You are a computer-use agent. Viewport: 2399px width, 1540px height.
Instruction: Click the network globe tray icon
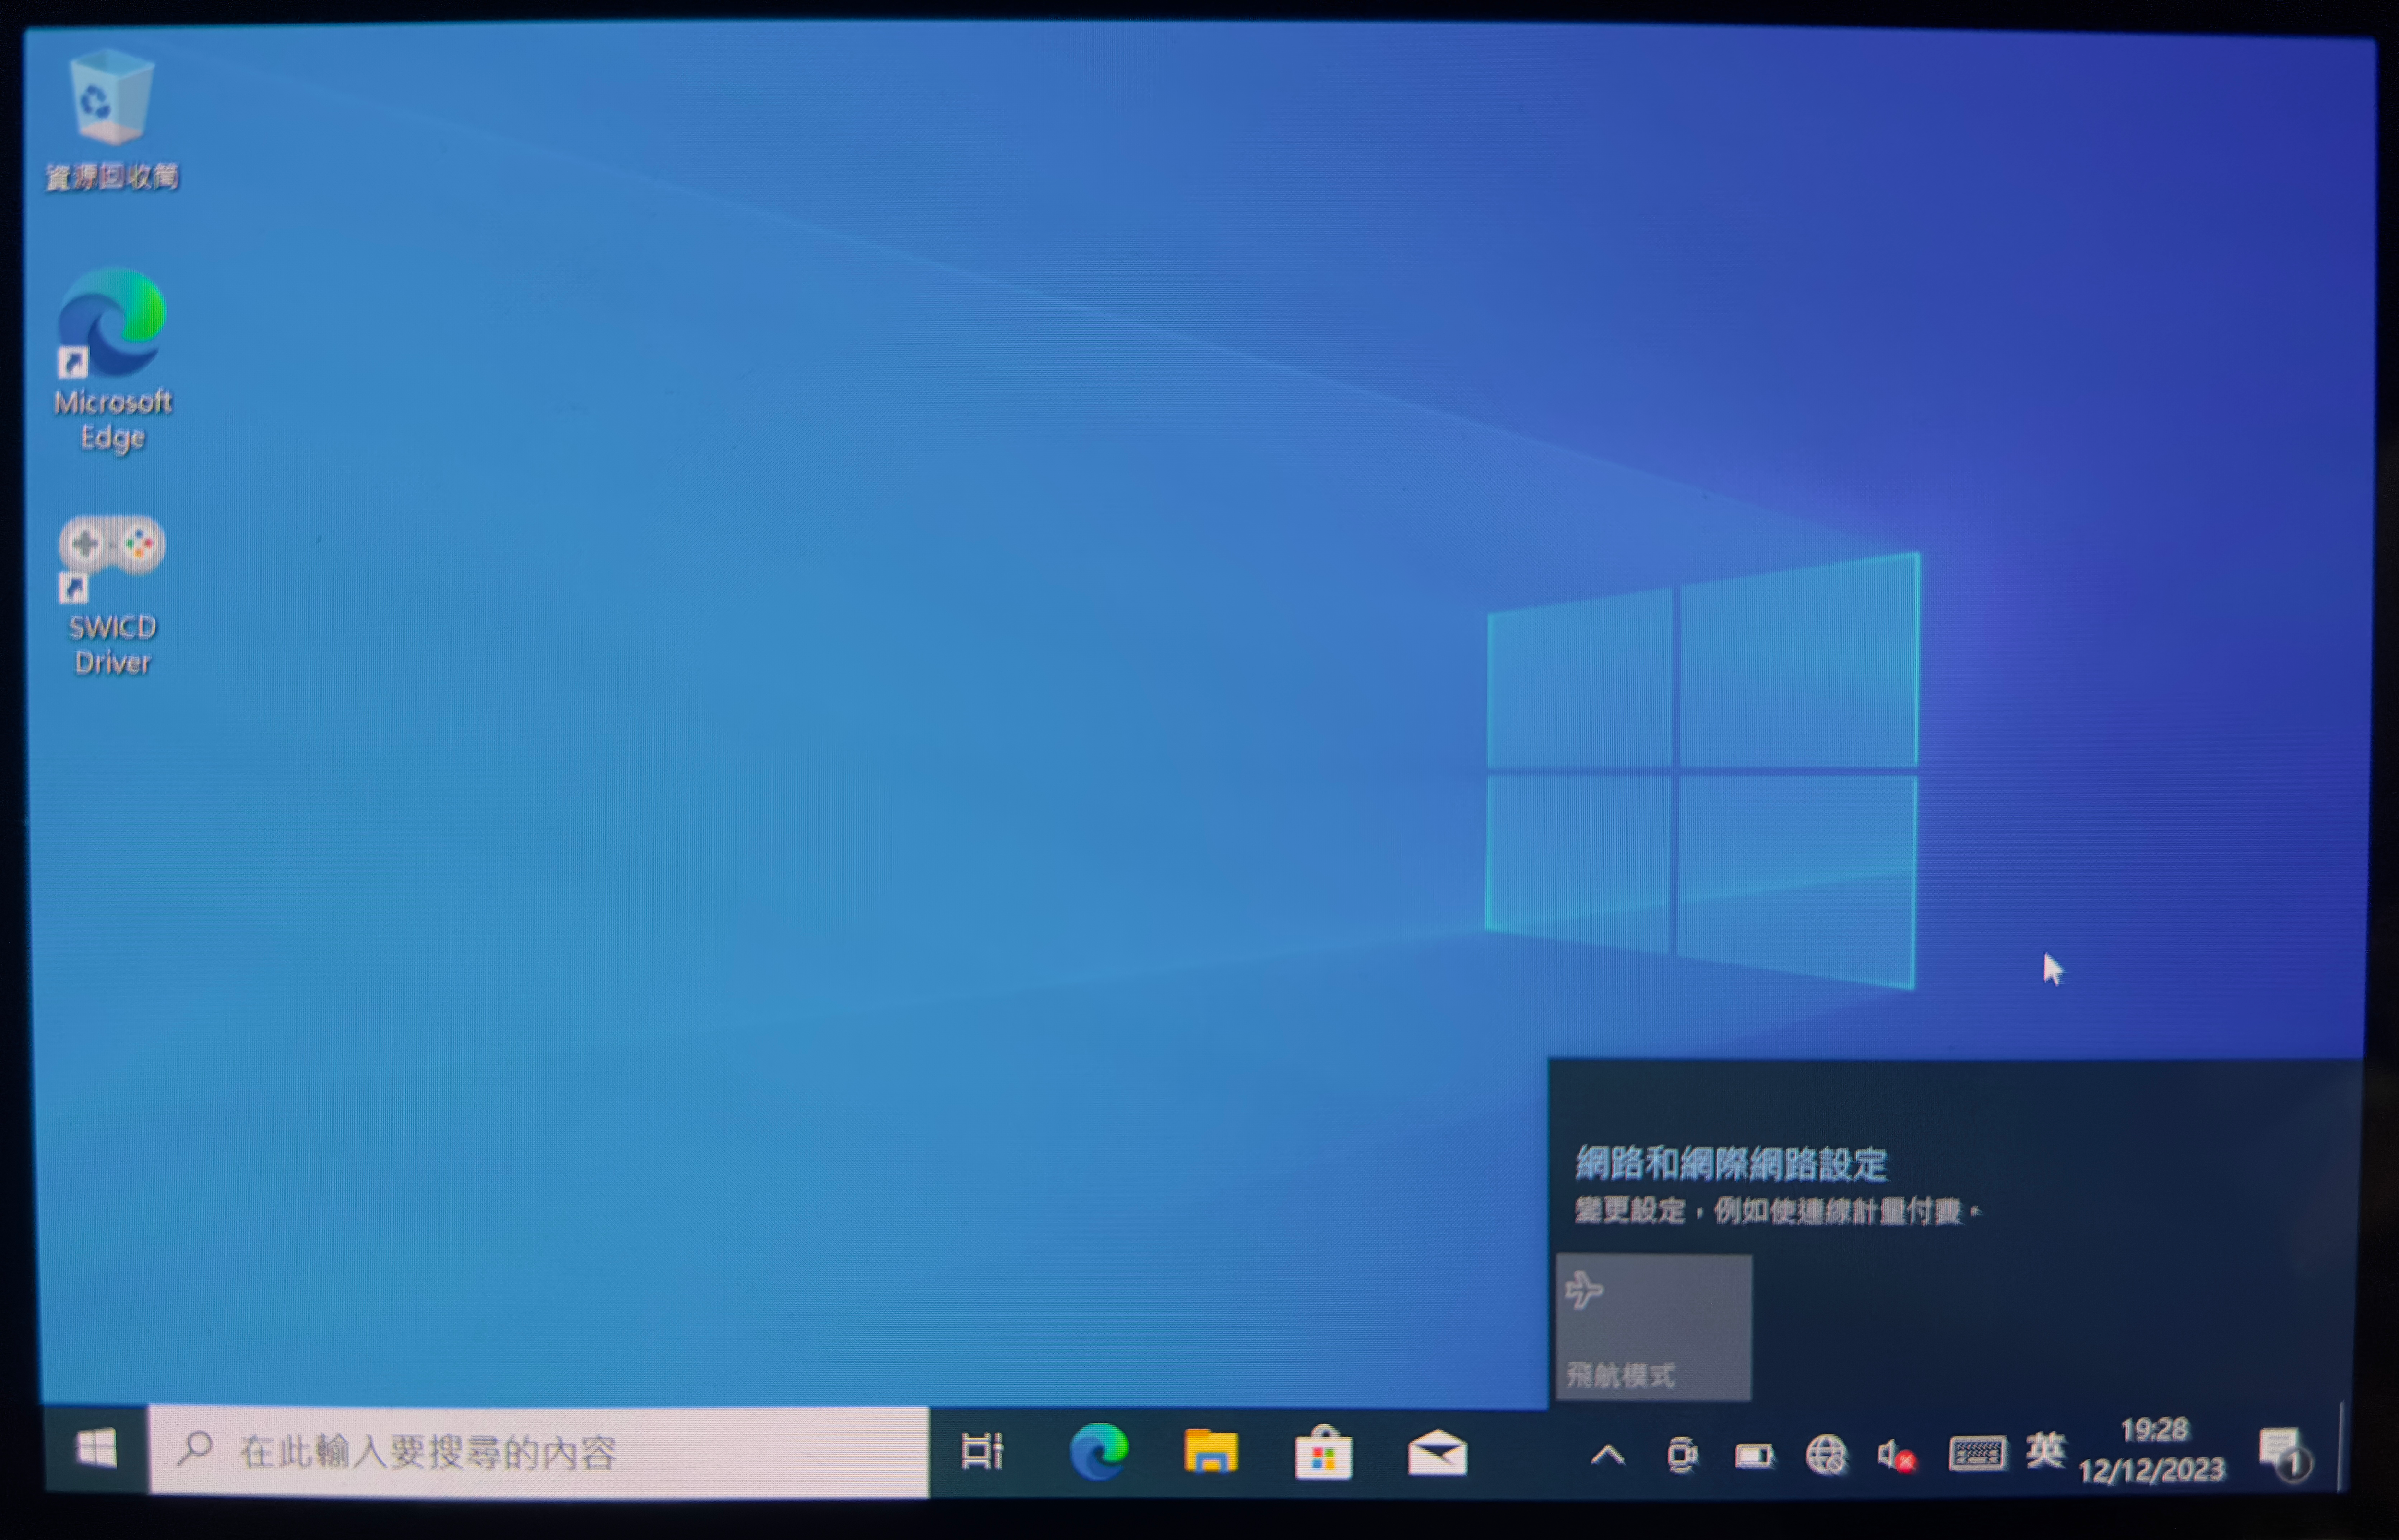(x=1826, y=1456)
